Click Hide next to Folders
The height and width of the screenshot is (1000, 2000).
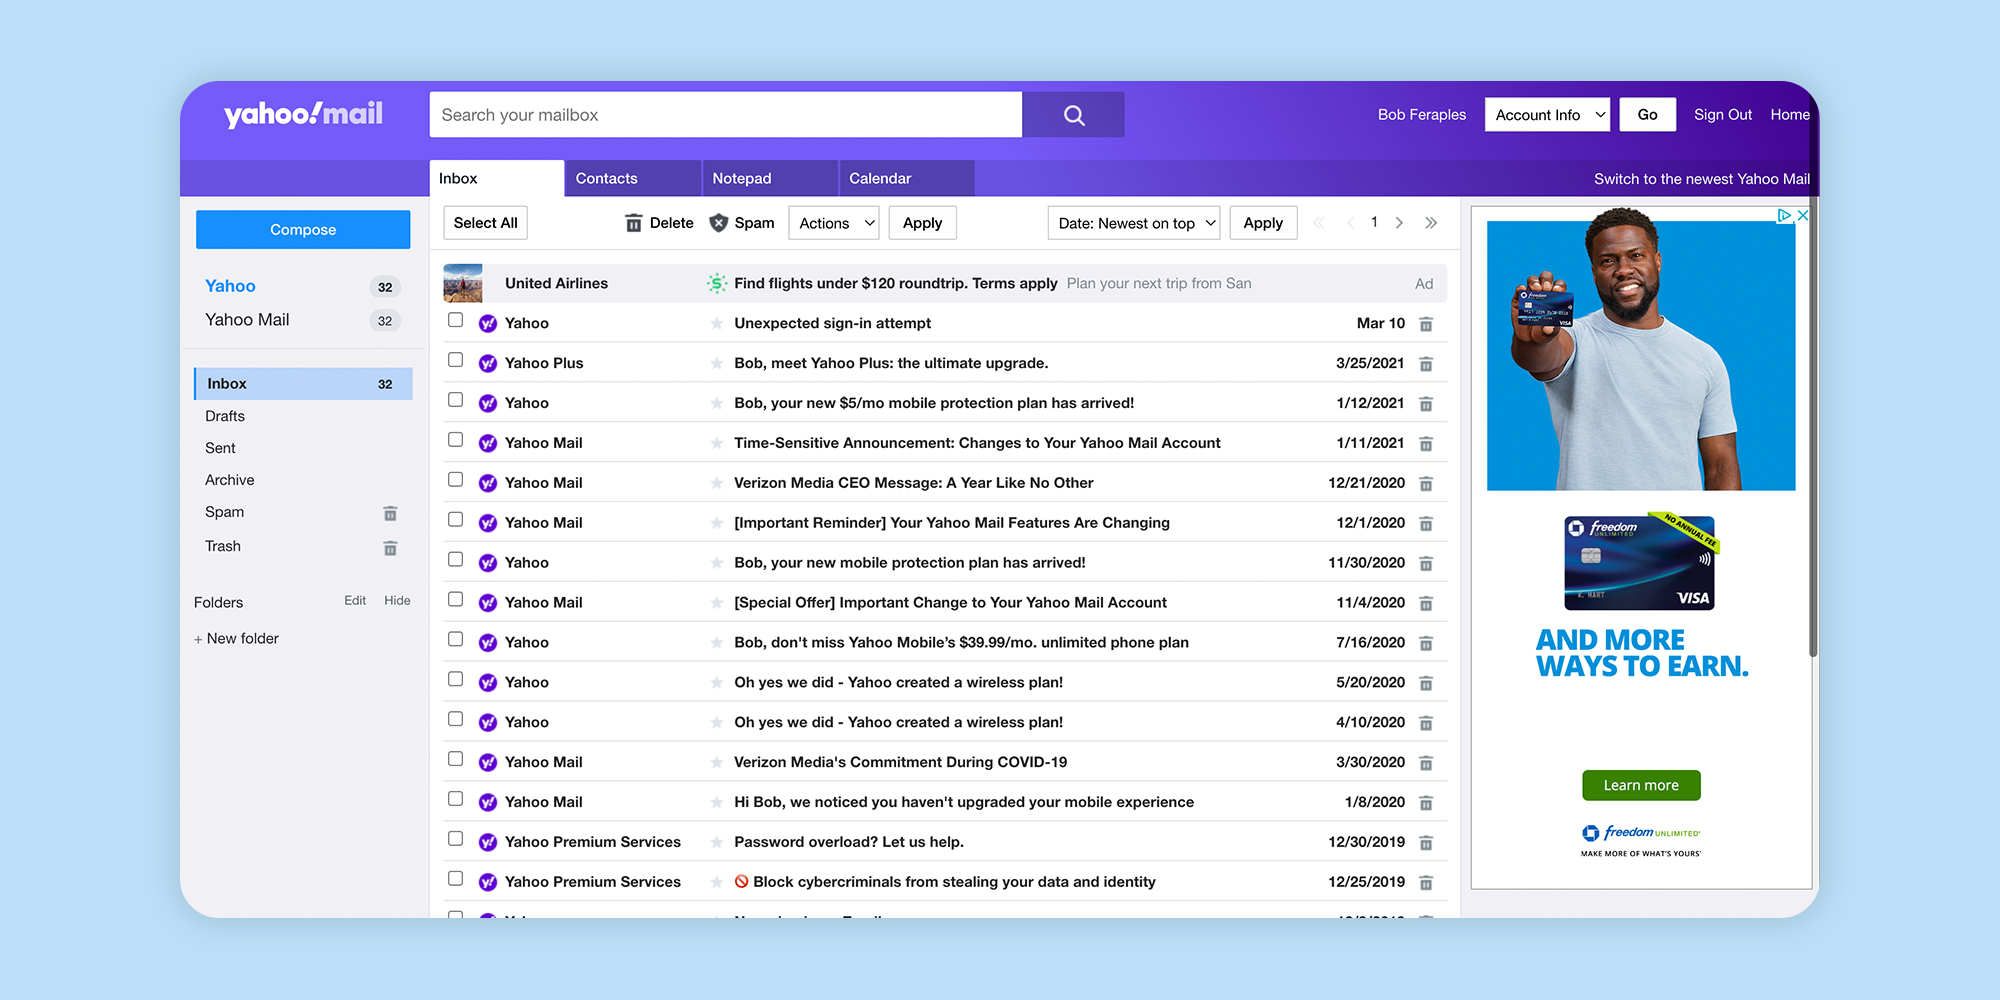click(x=397, y=600)
